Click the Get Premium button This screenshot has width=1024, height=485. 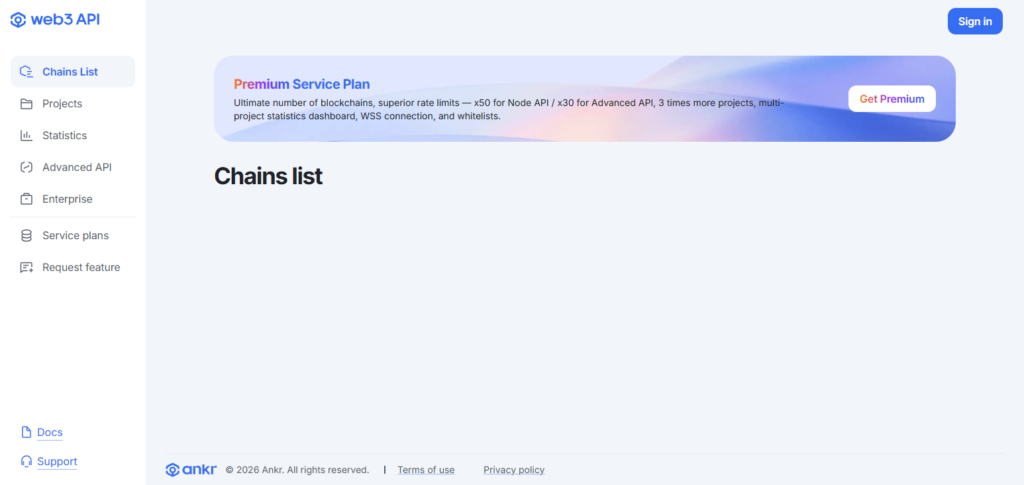(892, 99)
